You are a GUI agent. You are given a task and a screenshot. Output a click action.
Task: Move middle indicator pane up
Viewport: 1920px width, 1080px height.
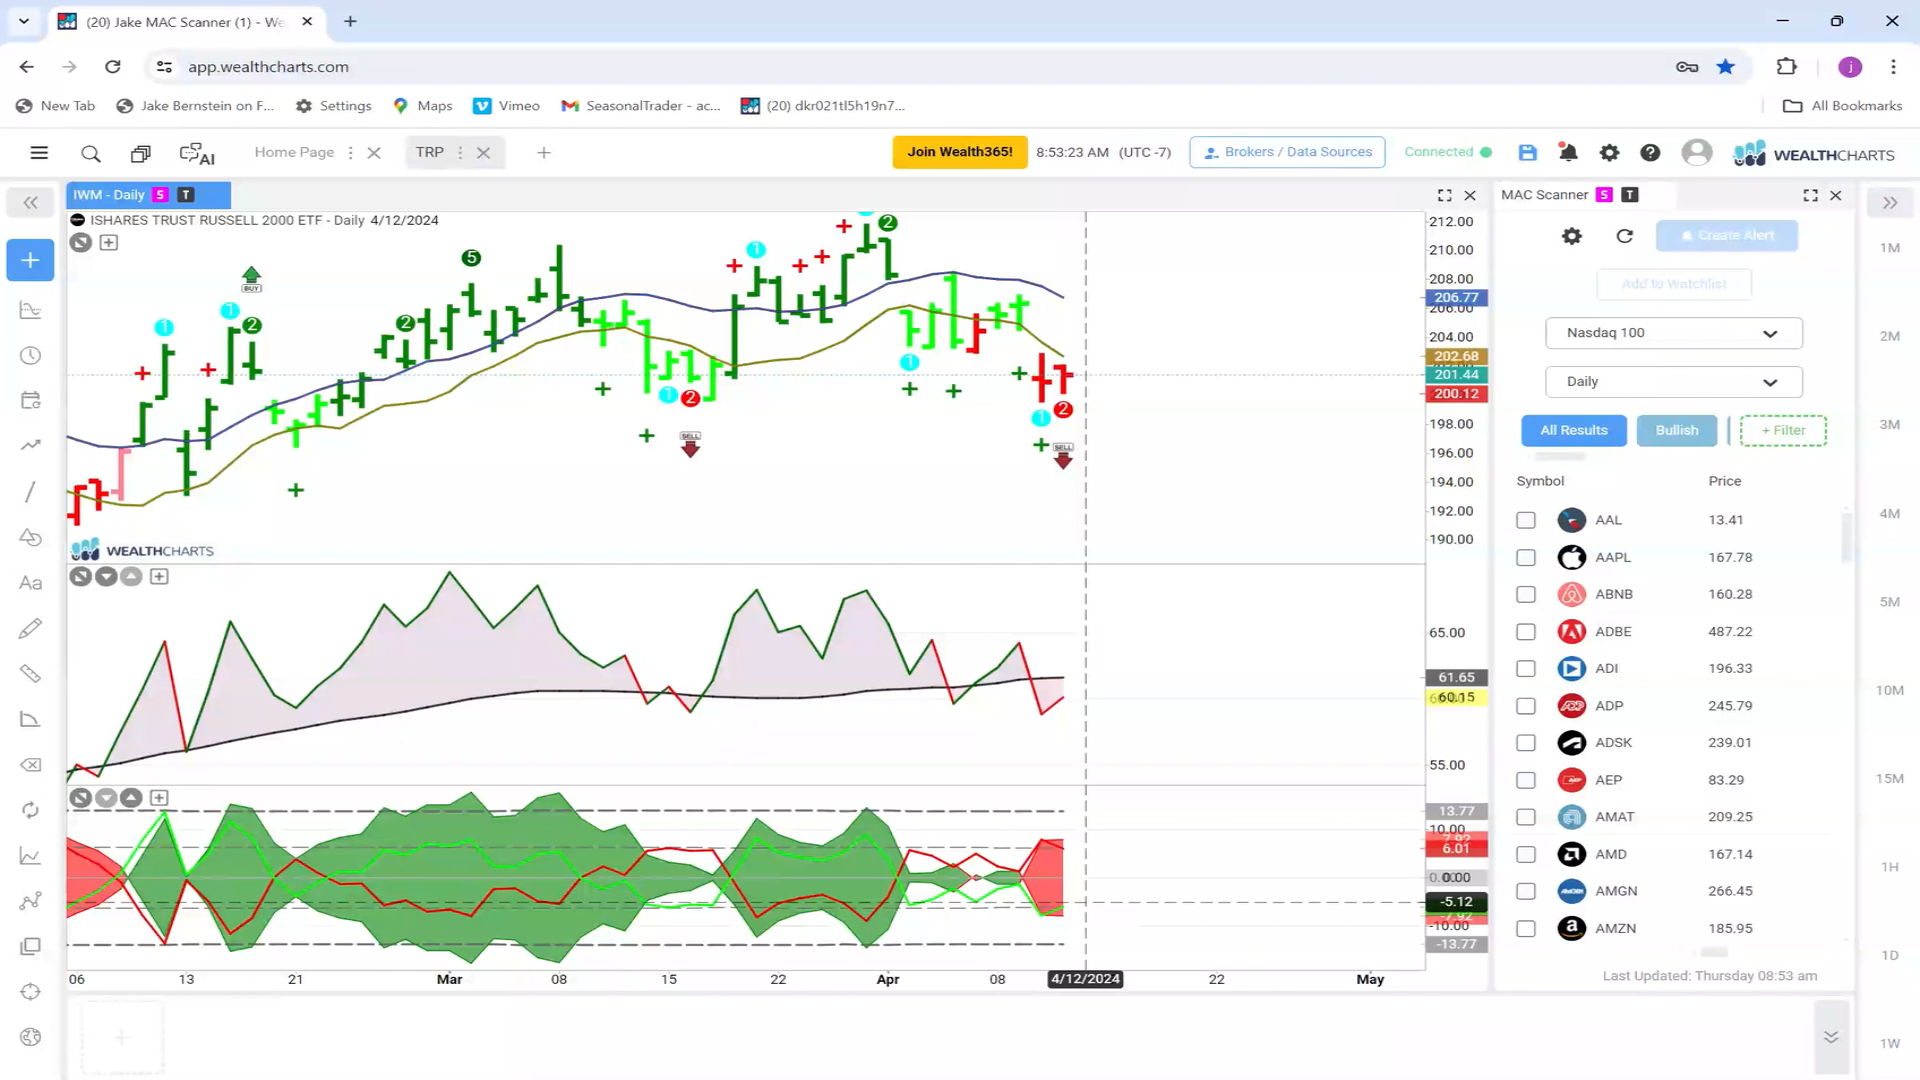(131, 576)
